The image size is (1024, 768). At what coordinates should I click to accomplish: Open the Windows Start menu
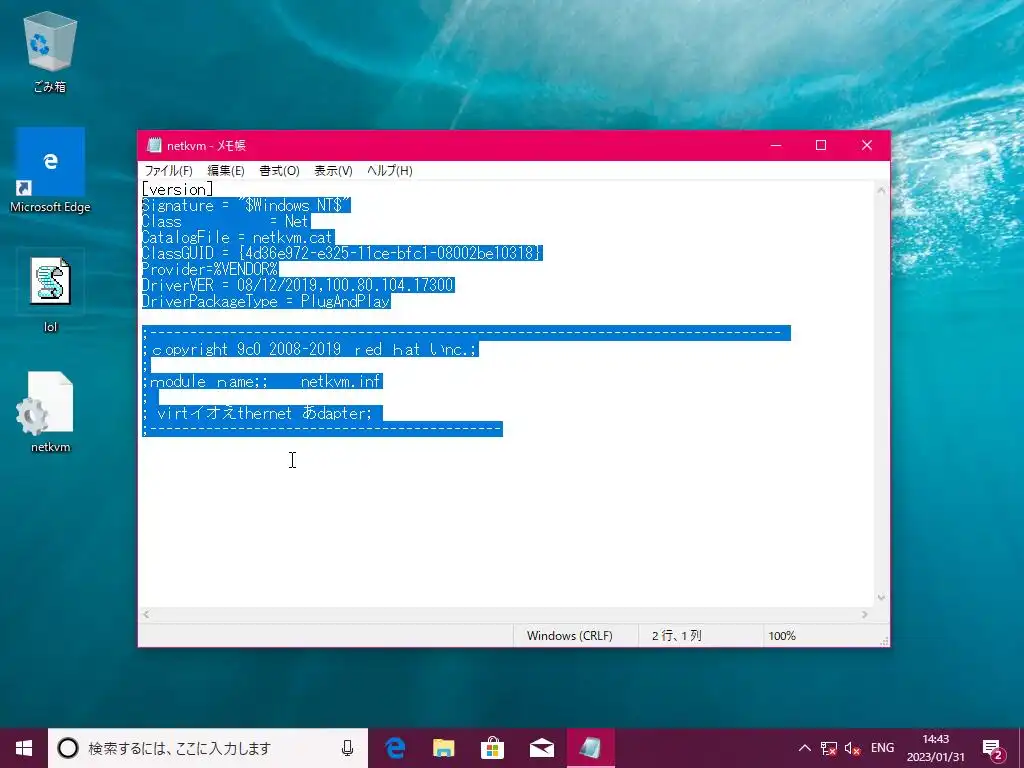coord(24,748)
